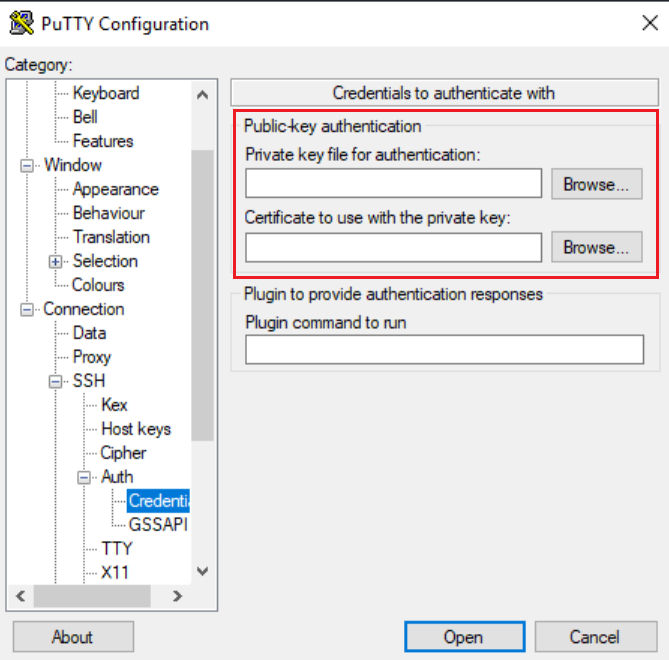Expand the Selection tree node

(x=55, y=262)
